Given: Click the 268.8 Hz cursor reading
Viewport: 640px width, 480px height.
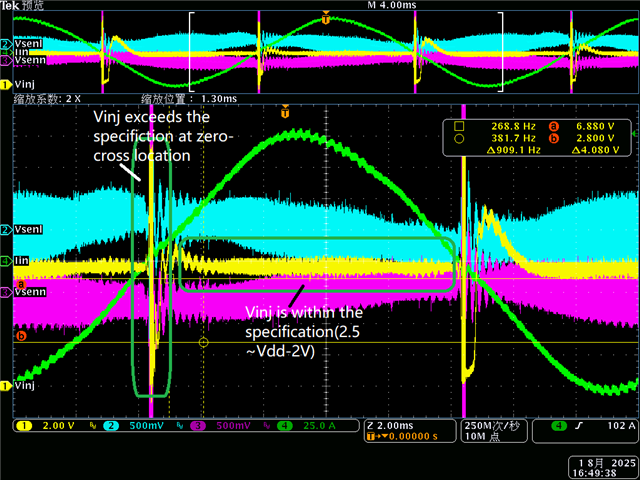Looking at the screenshot, I should coord(513,126).
